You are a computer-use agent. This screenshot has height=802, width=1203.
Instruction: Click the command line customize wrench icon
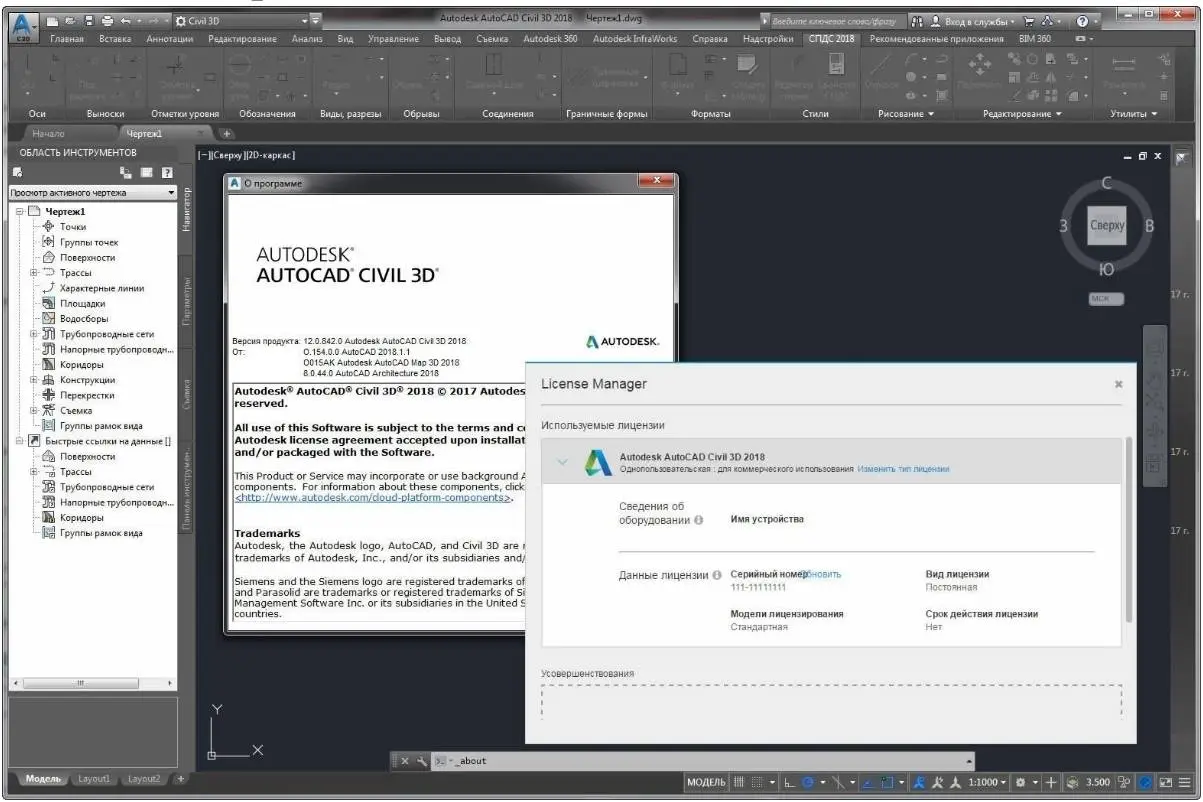422,761
